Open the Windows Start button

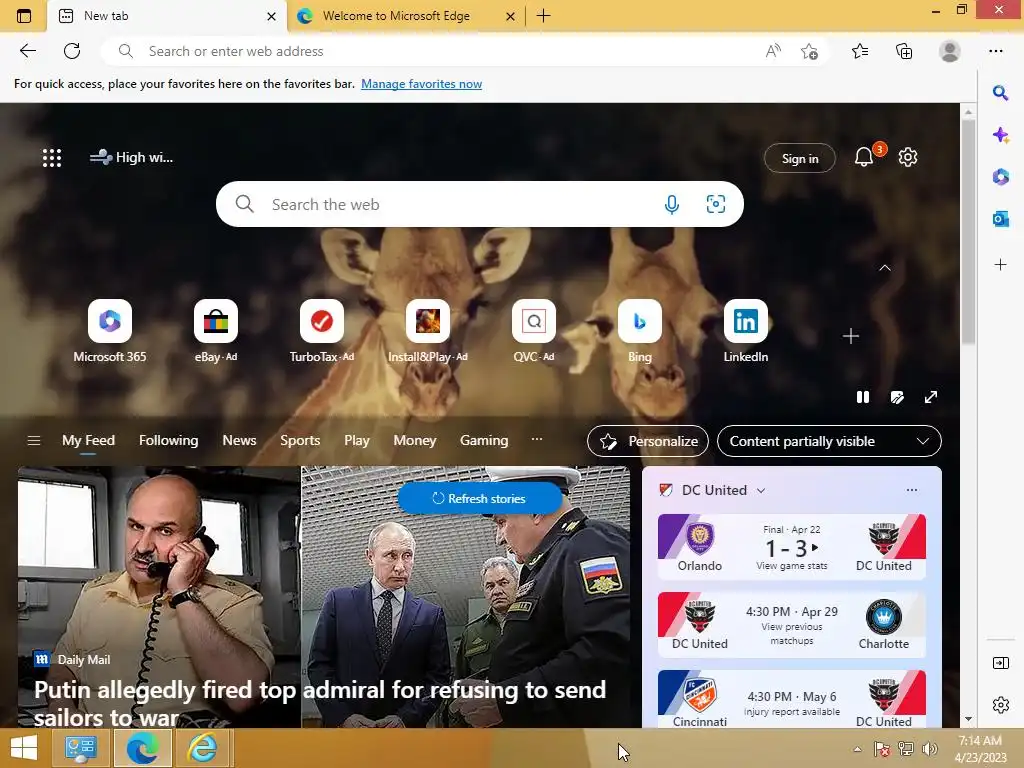24,748
